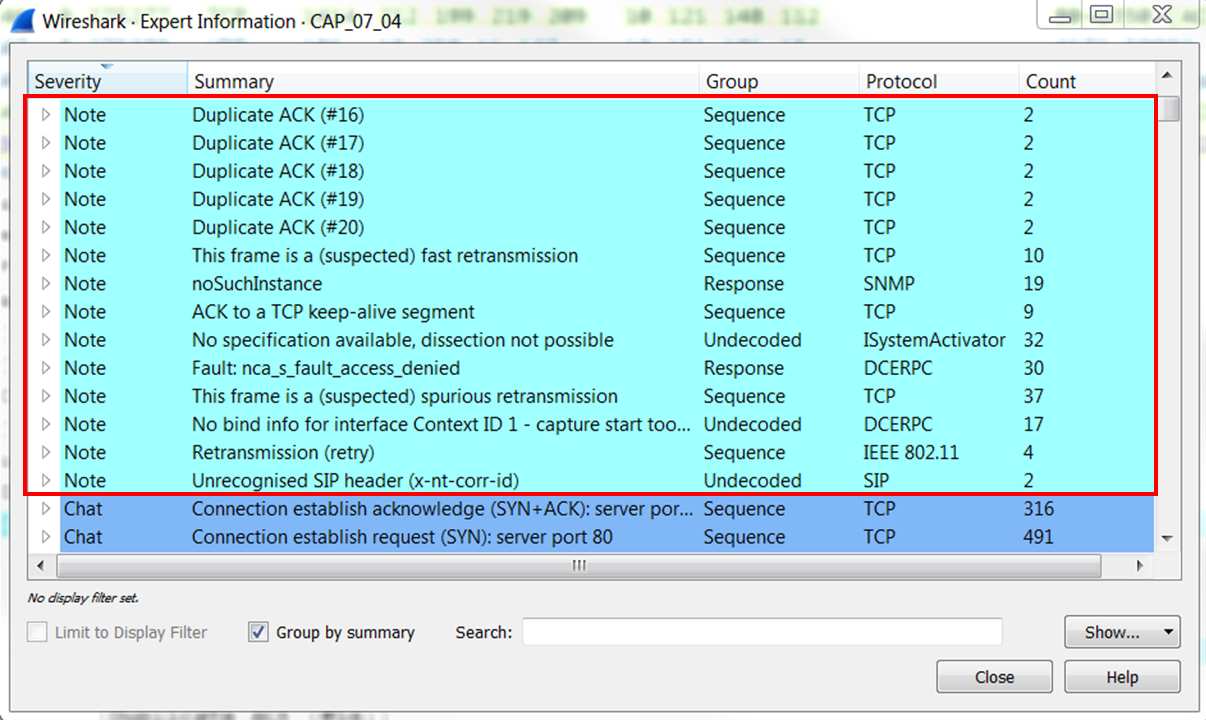The image size is (1206, 720).
Task: Uncheck Group by summary checkbox
Action: [258, 632]
